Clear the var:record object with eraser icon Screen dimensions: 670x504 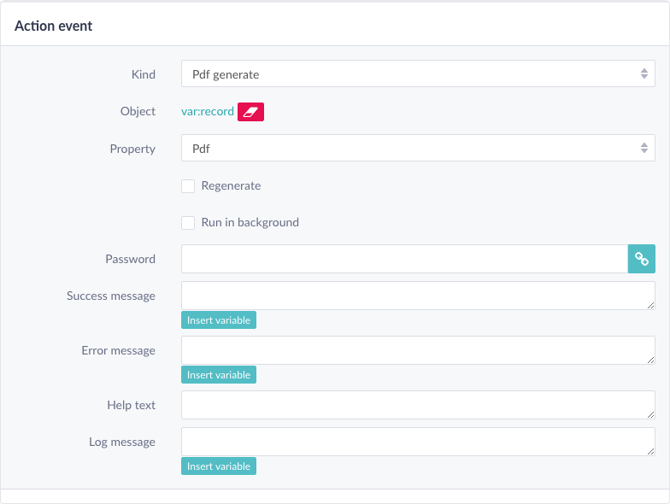tap(250, 112)
